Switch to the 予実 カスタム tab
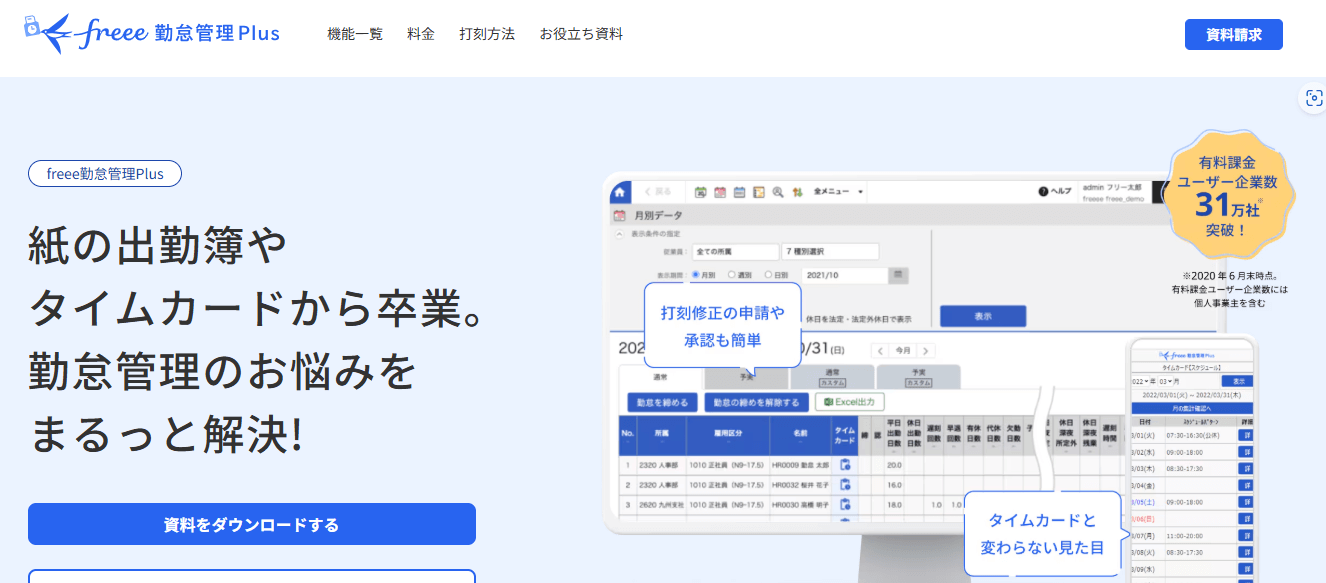1326x583 pixels. [x=917, y=378]
